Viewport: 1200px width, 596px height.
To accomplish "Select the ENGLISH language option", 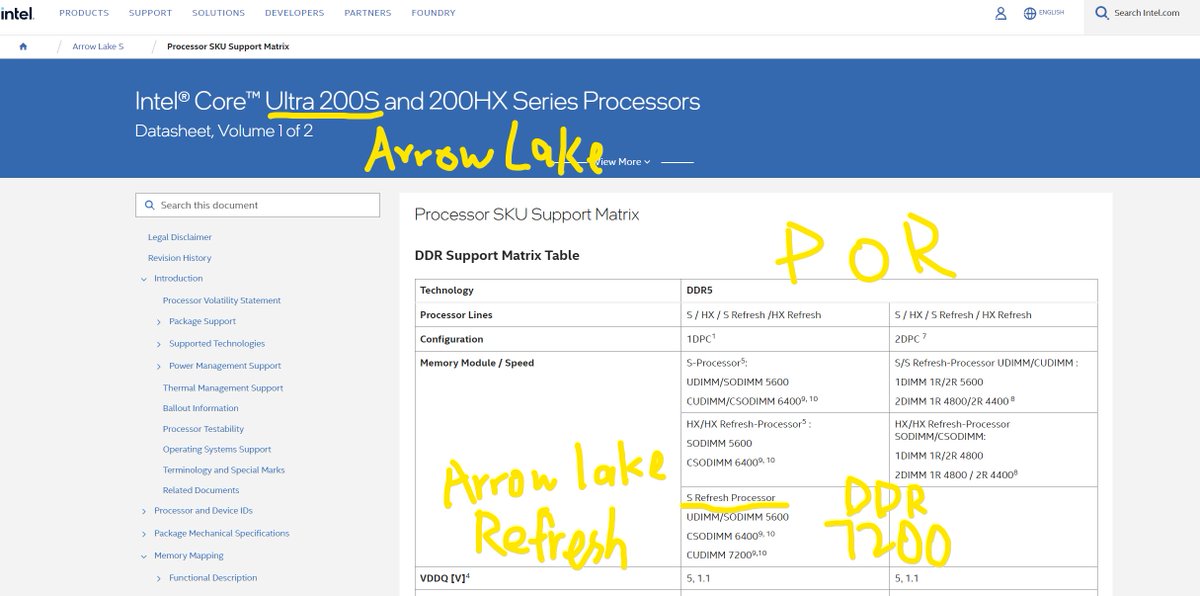I will coord(1051,13).
